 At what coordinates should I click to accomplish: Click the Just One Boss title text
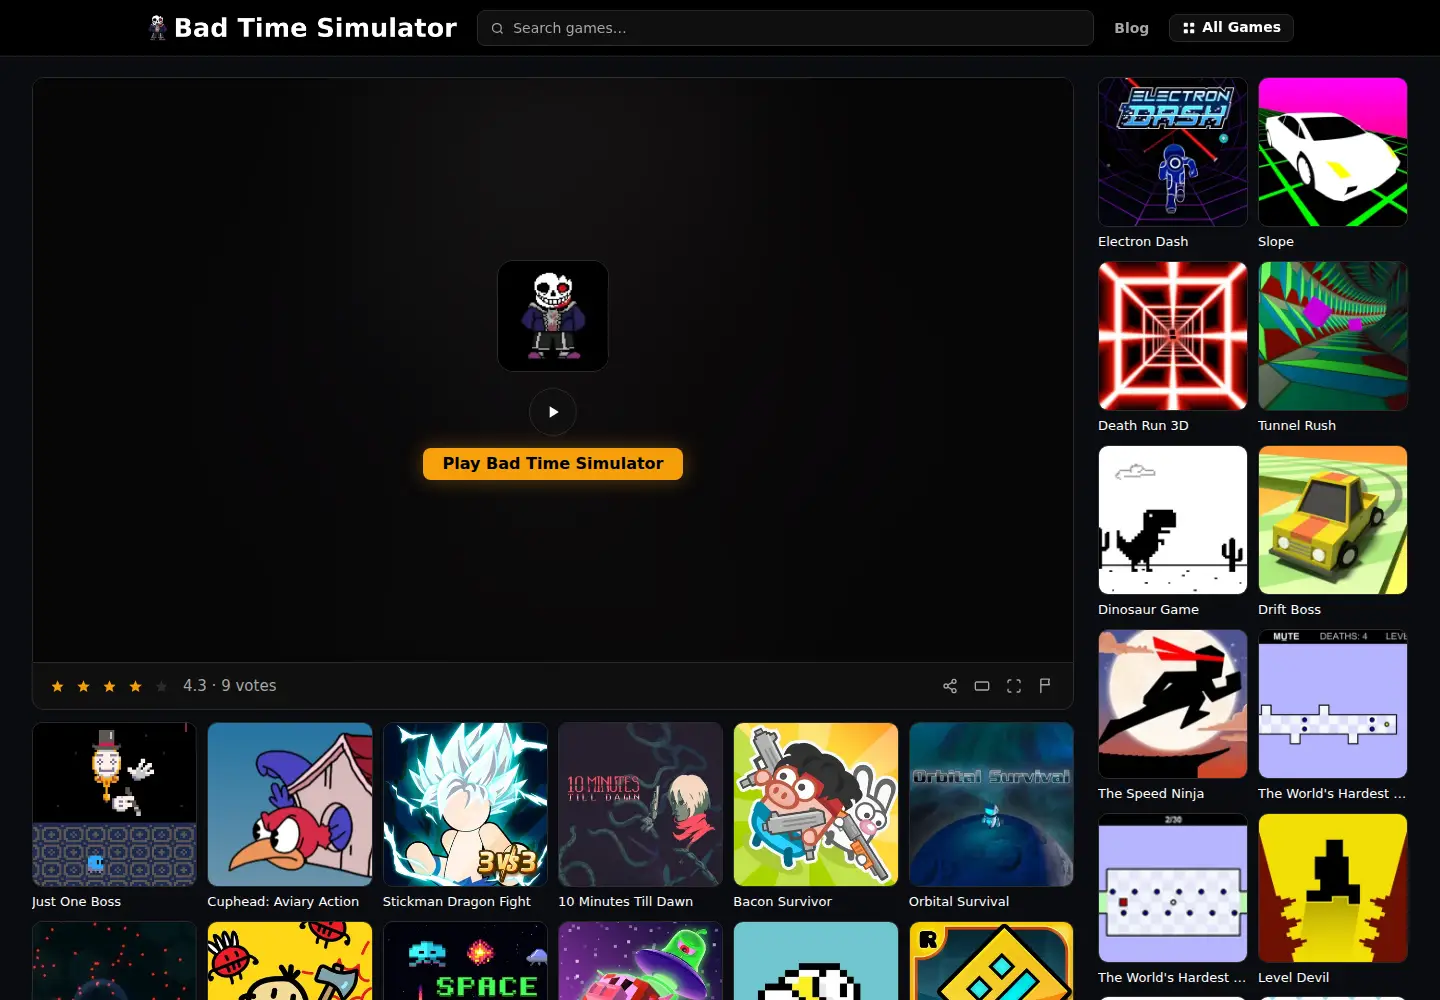click(76, 902)
